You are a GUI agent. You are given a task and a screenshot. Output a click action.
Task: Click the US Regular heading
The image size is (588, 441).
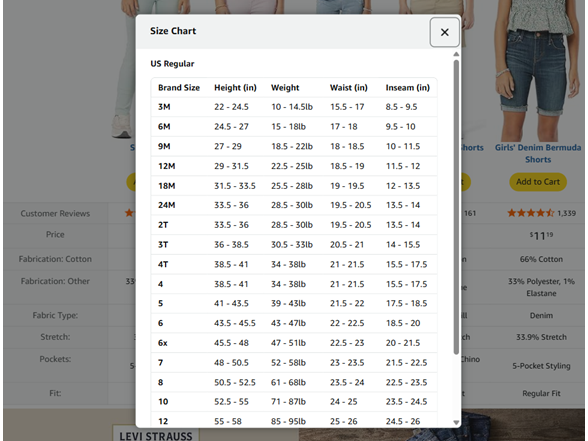172,64
